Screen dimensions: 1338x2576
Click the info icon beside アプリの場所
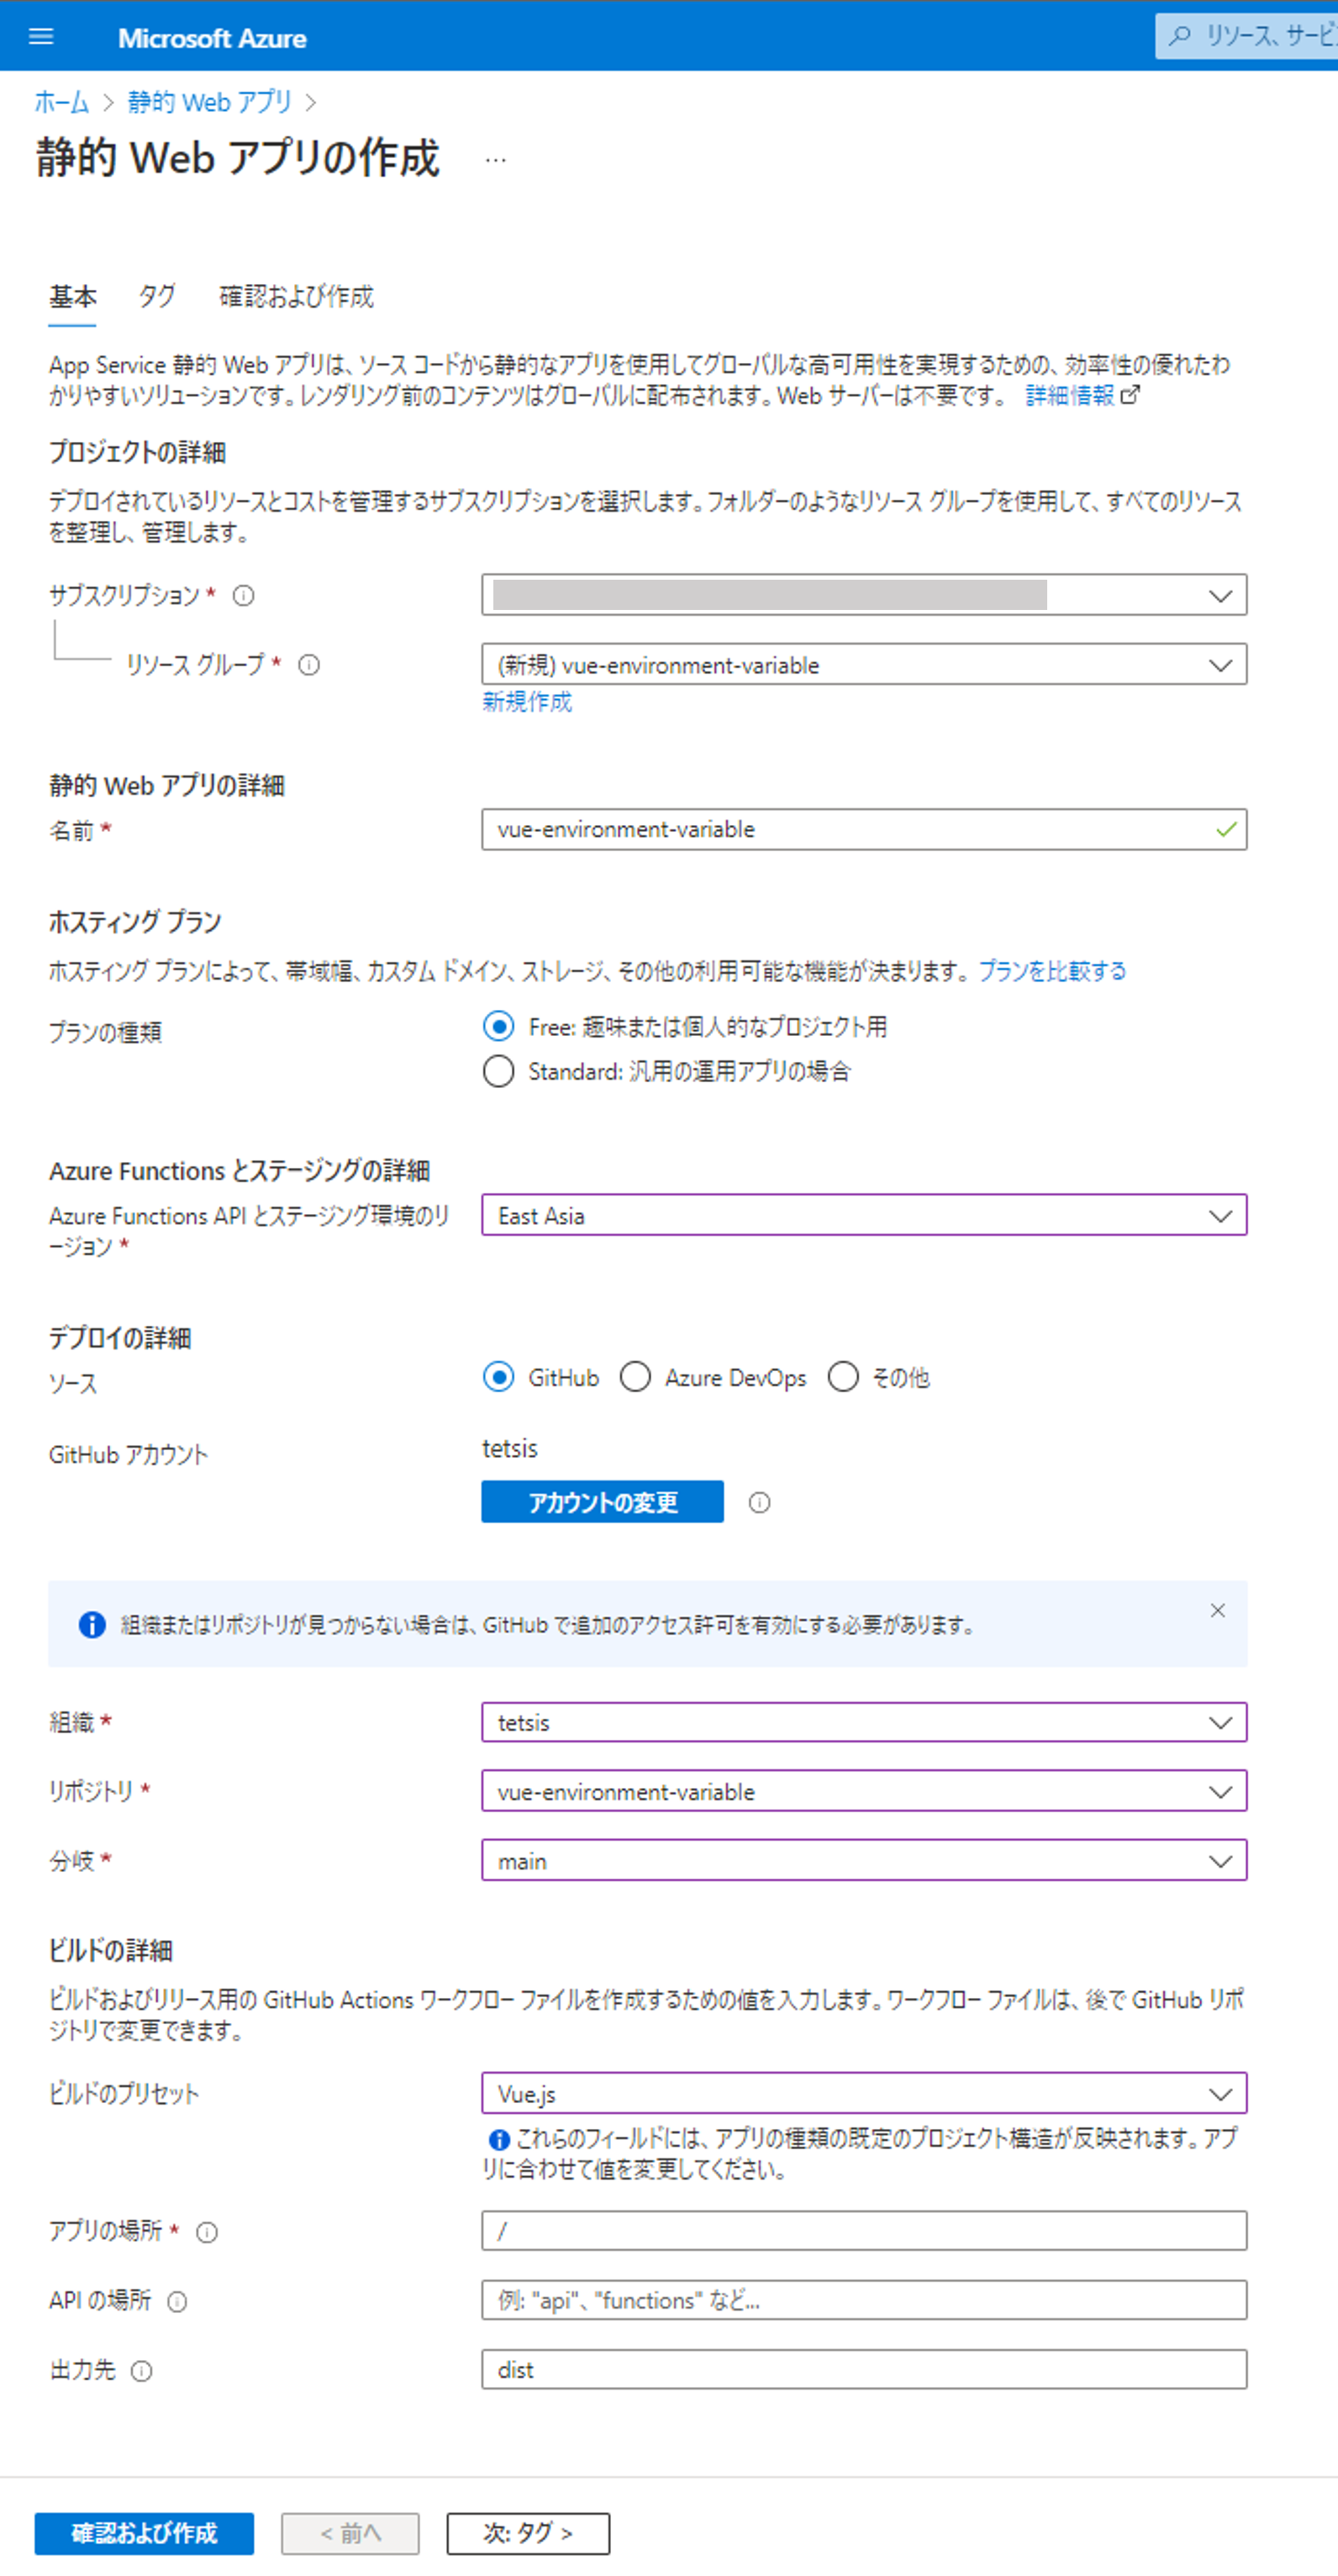(x=207, y=2233)
